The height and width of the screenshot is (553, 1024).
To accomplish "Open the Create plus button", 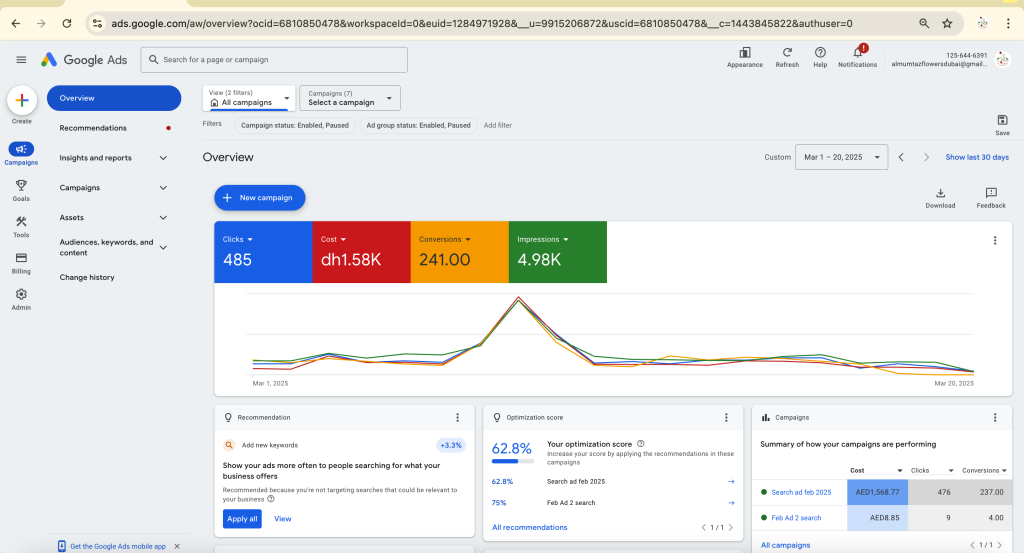I will click(x=22, y=101).
